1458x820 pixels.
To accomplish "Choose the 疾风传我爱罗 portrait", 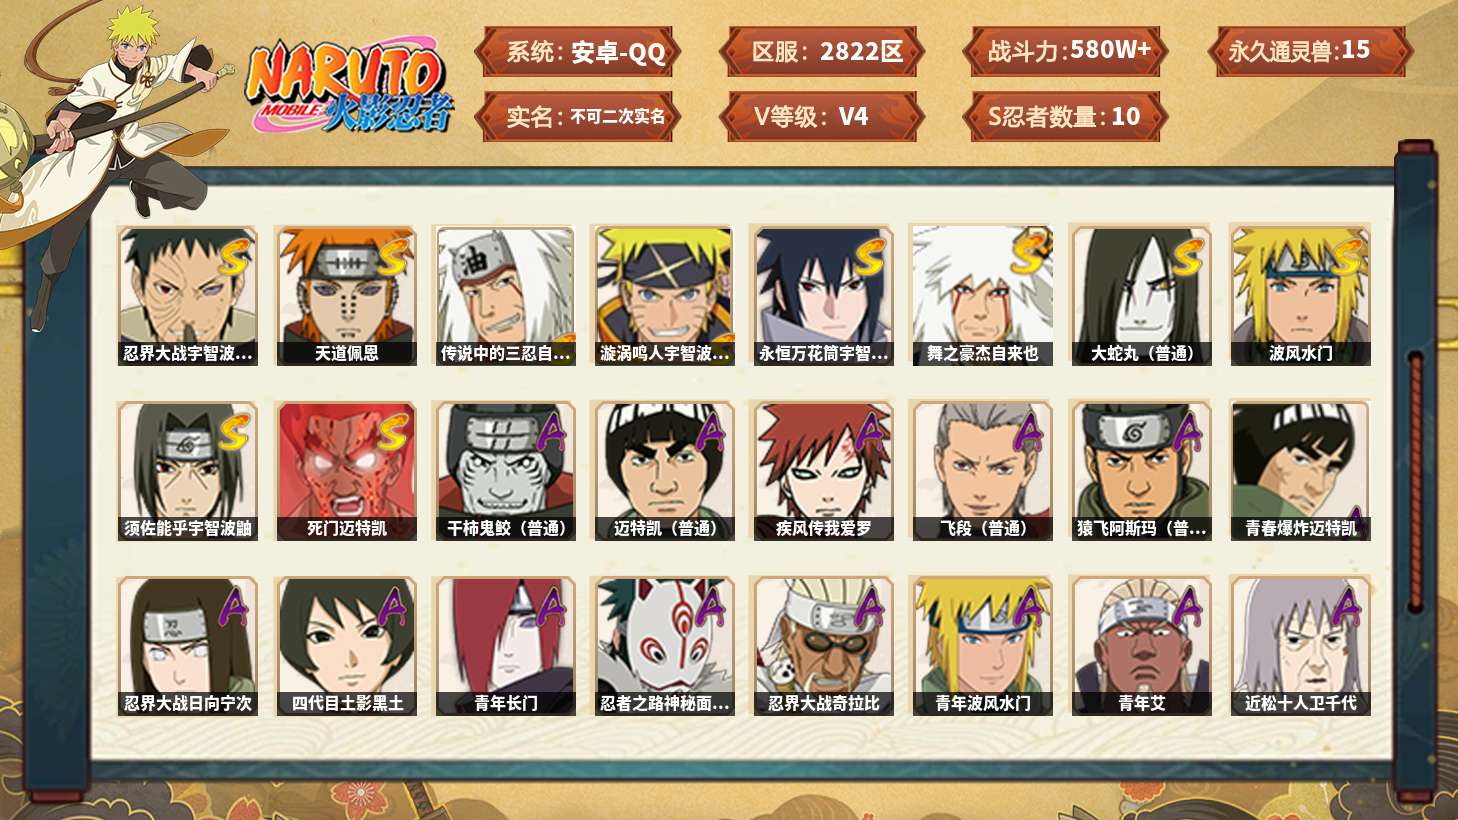I will 823,471.
